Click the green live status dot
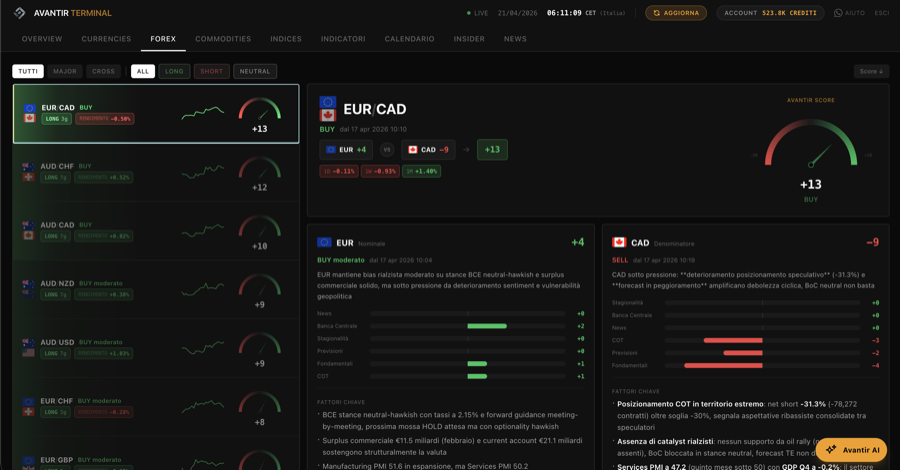The height and width of the screenshot is (470, 900). click(x=469, y=13)
